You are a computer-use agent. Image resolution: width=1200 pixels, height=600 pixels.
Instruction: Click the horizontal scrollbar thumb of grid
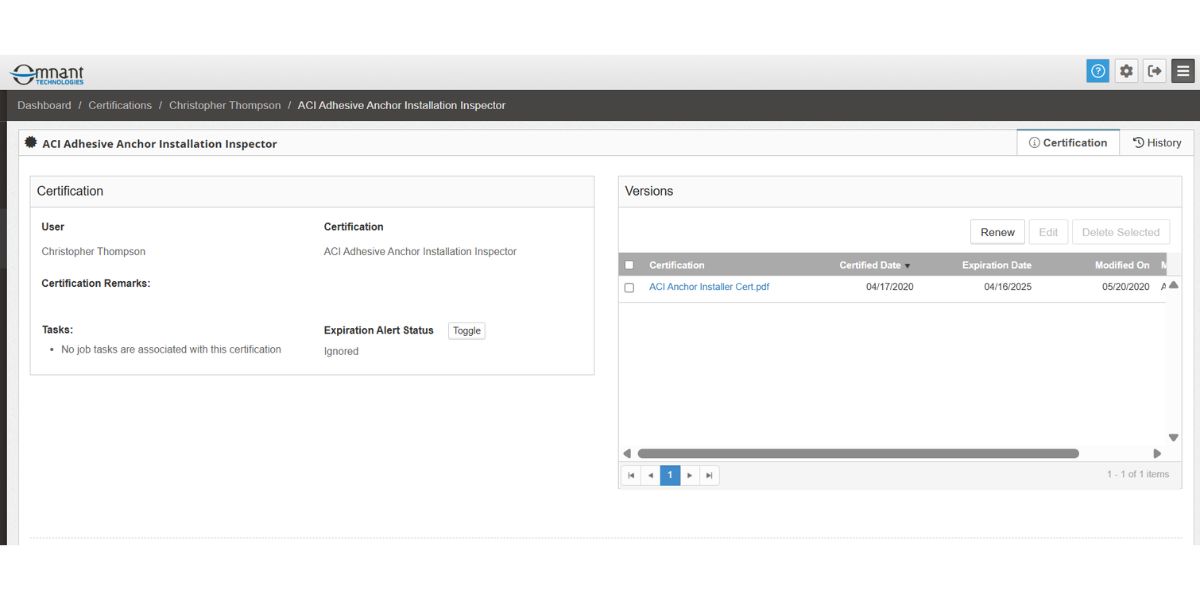[x=858, y=453]
